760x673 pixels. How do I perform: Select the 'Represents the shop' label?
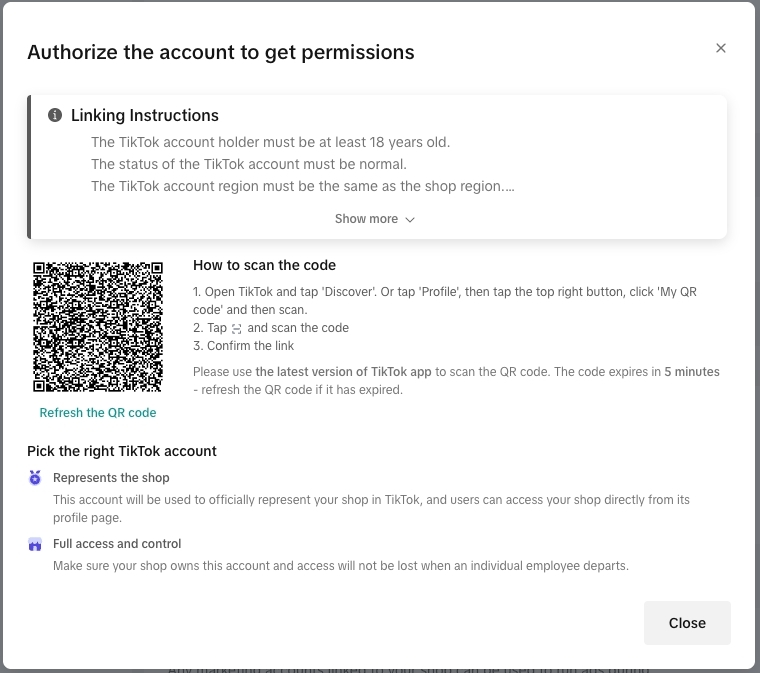pyautogui.click(x=111, y=478)
